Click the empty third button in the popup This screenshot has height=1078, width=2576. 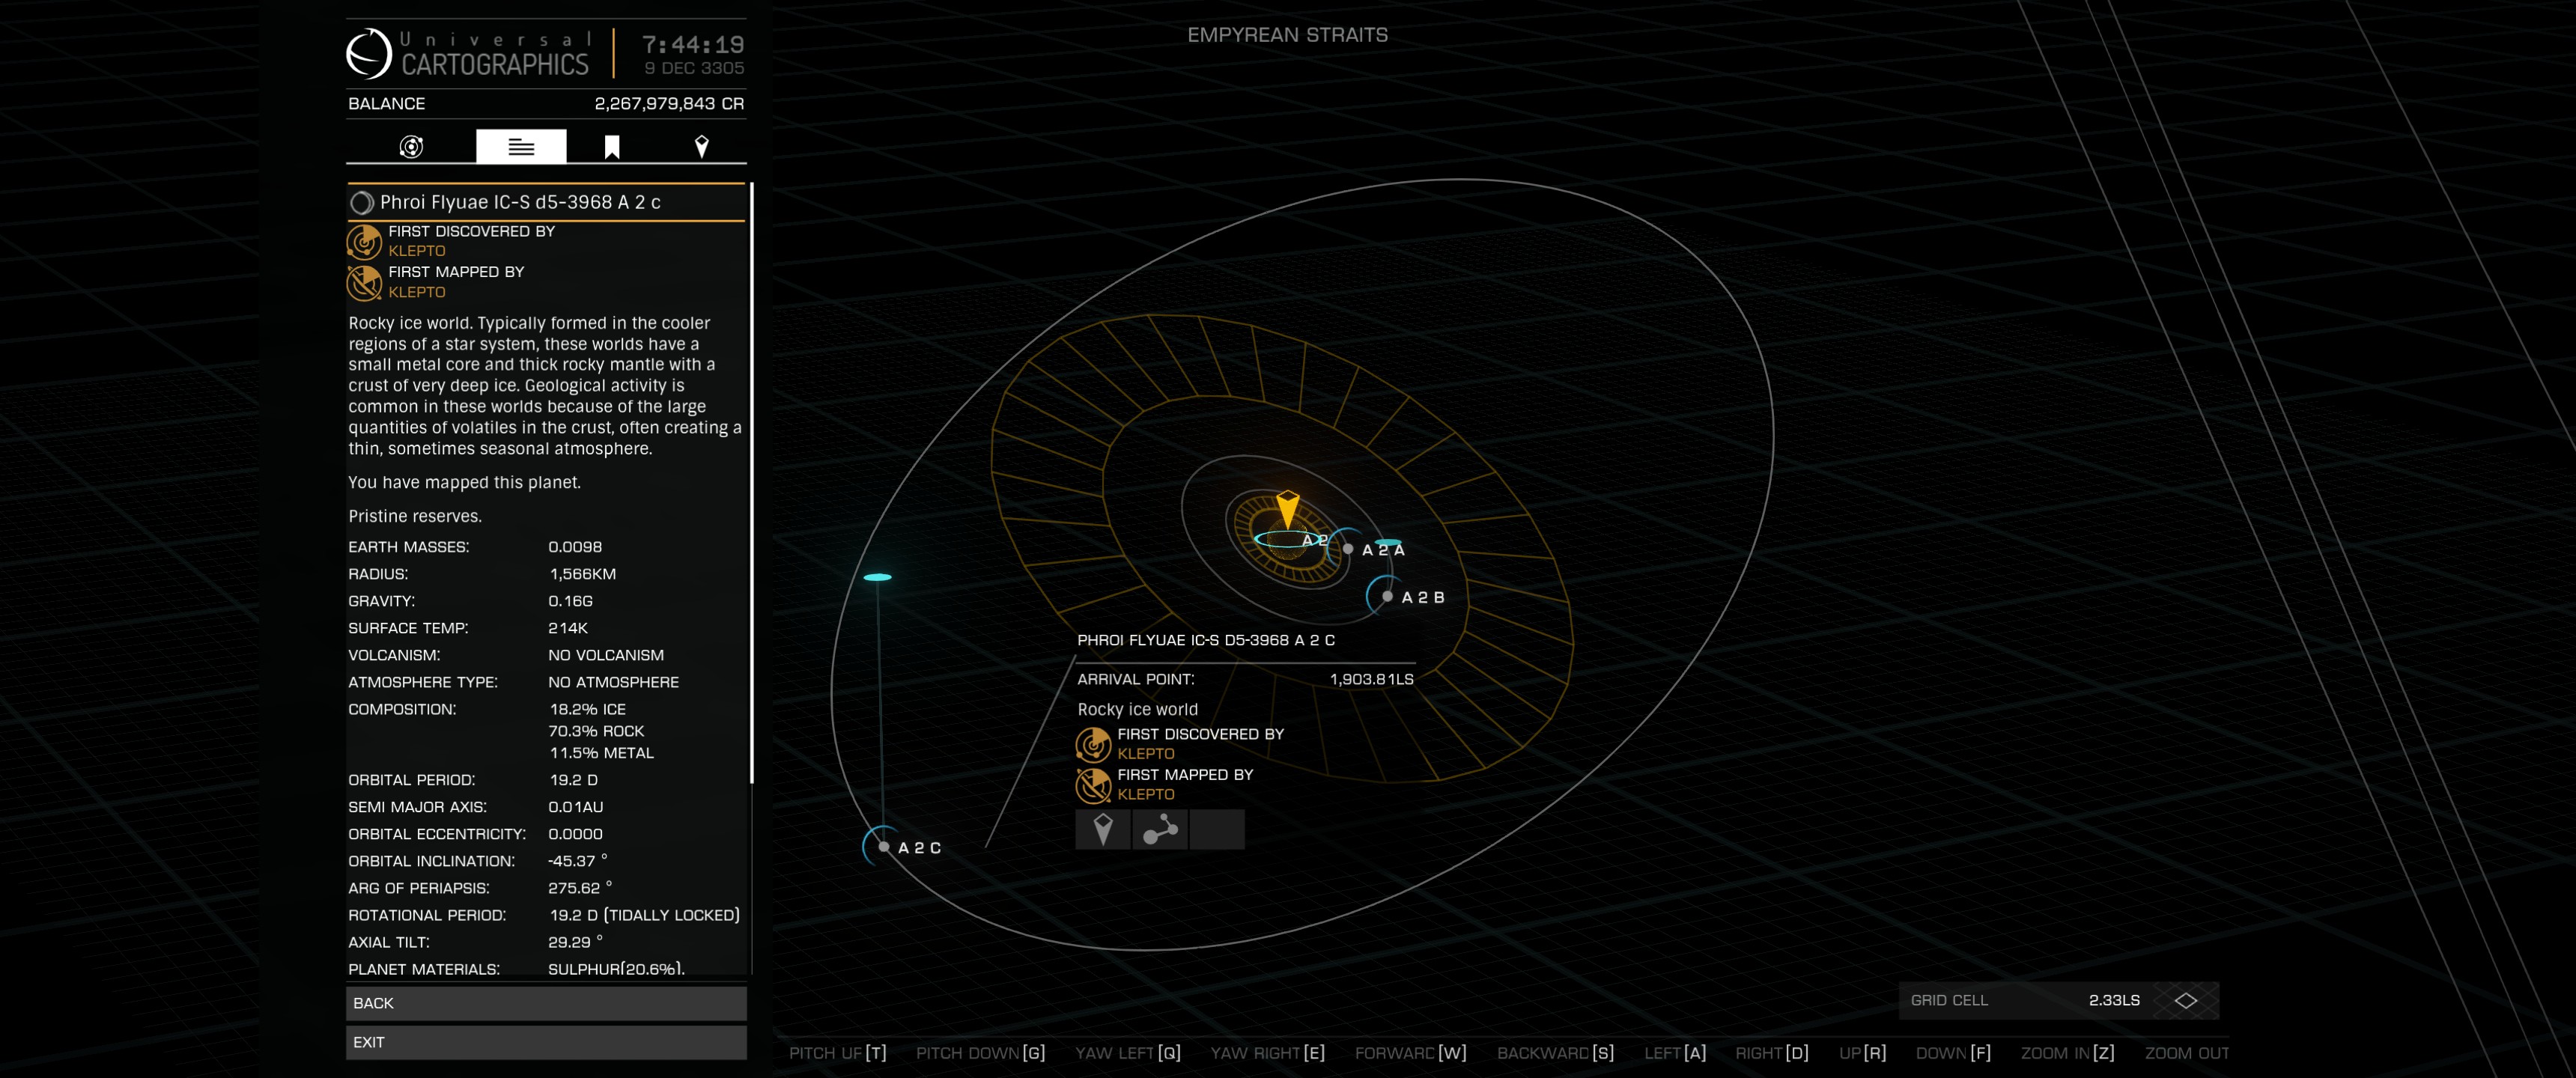coord(1217,829)
